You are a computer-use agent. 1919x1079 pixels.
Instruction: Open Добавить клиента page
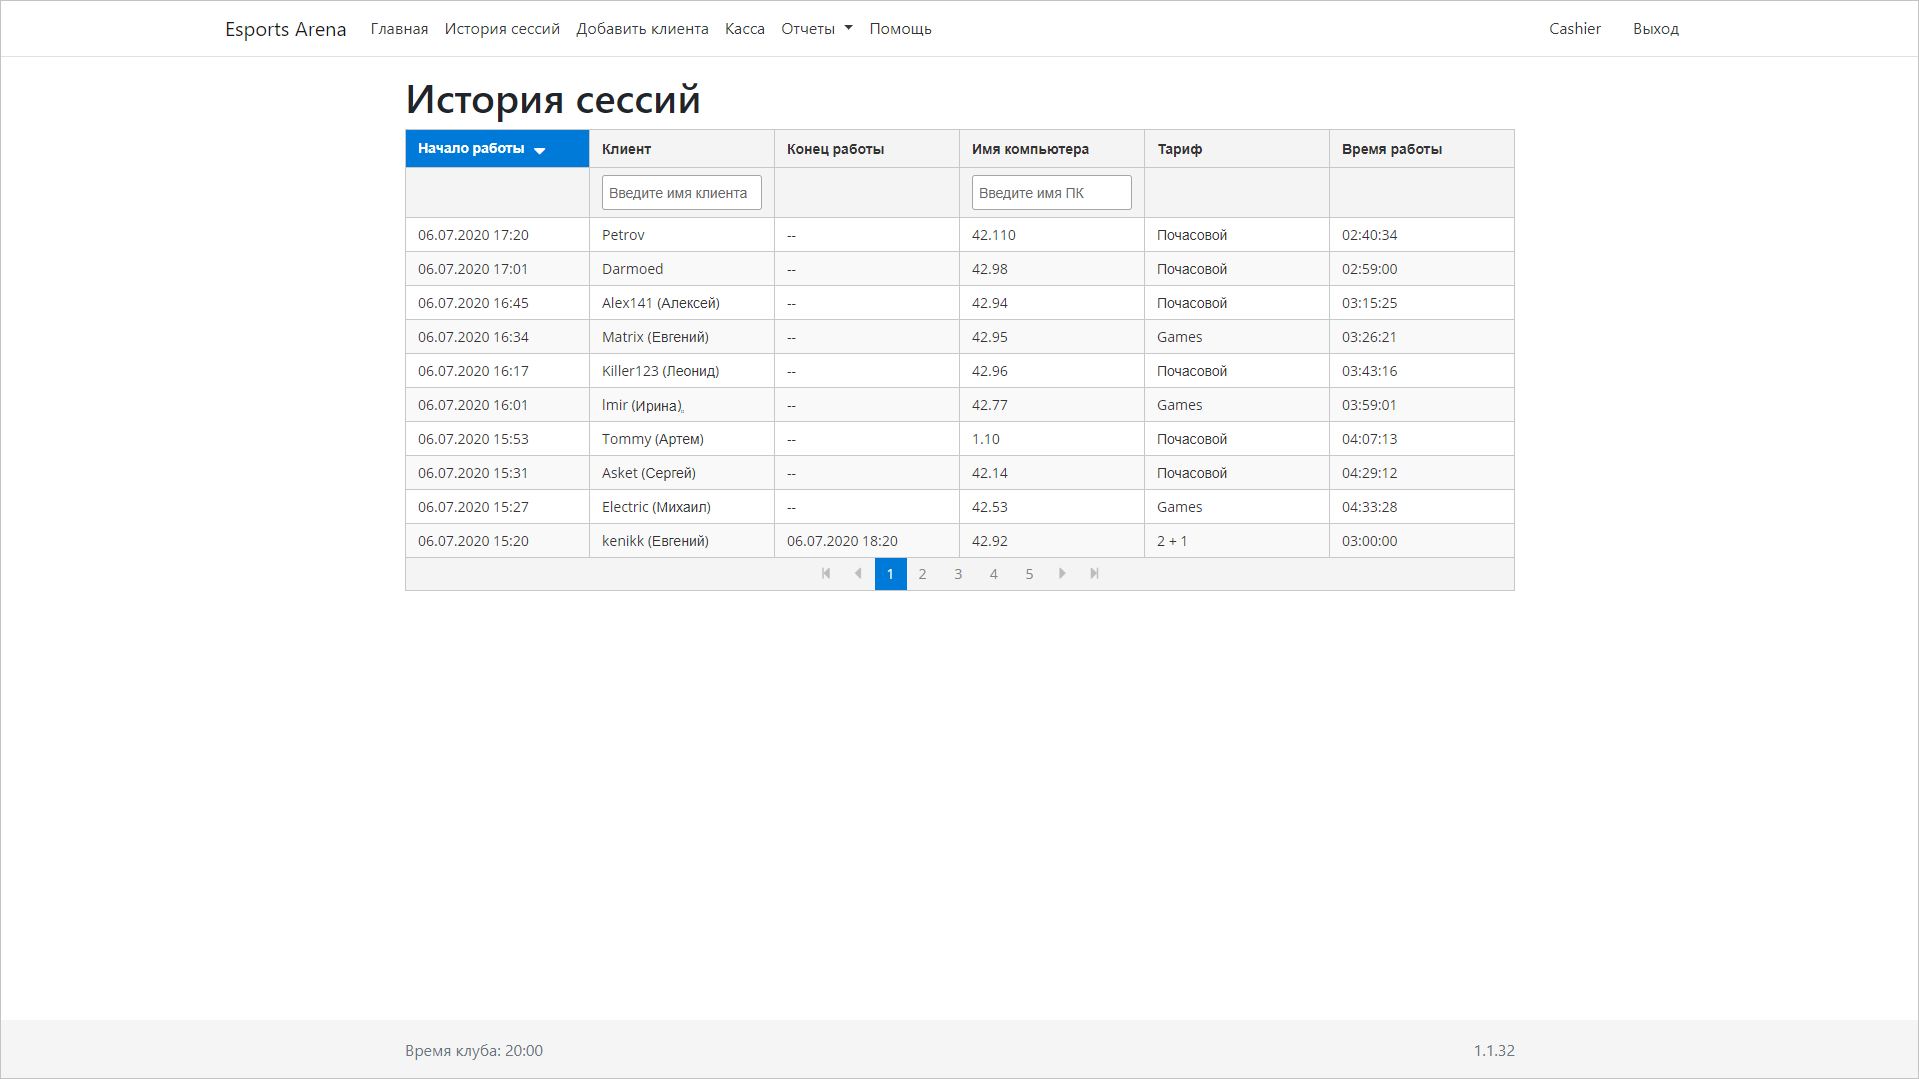(642, 29)
